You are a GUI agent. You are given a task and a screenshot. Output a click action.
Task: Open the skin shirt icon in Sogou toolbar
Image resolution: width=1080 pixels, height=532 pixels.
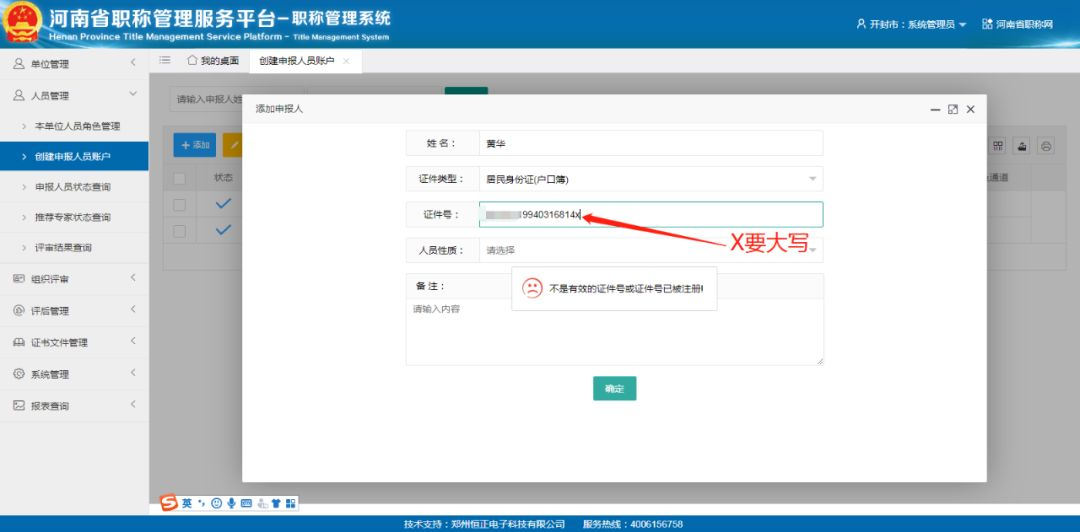(276, 504)
